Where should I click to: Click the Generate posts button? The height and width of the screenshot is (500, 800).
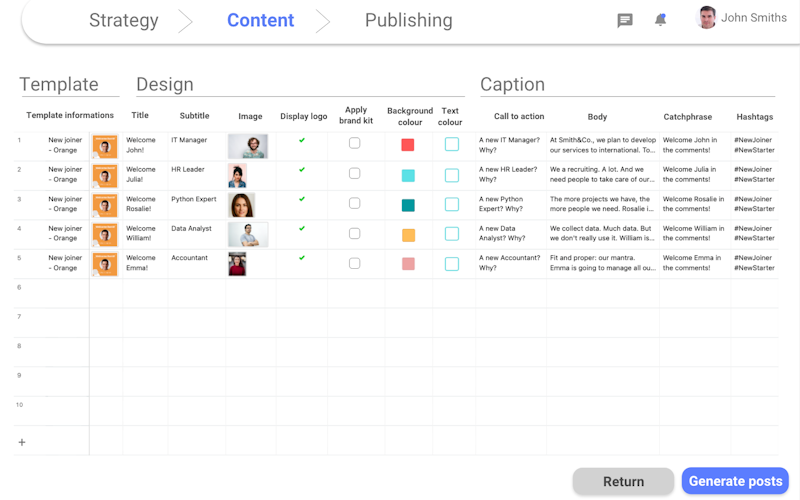[x=735, y=481]
